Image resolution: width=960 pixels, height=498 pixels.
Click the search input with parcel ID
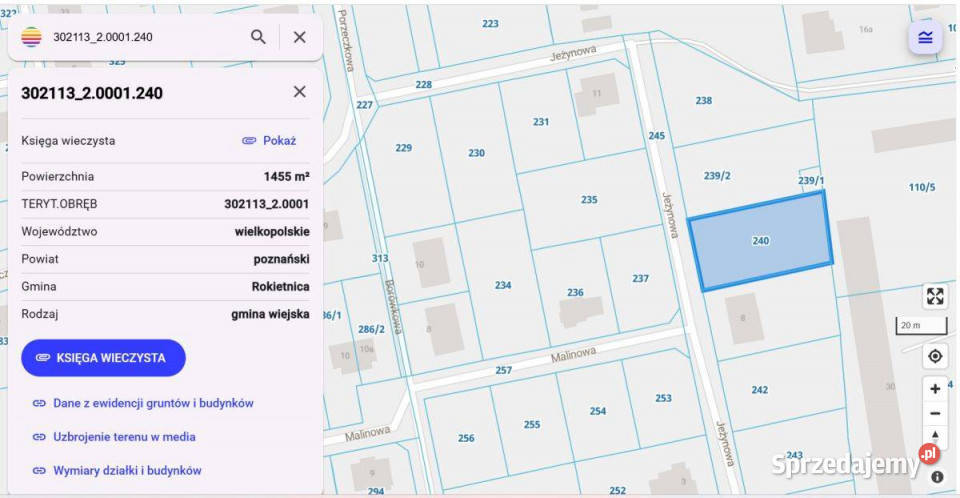(147, 37)
